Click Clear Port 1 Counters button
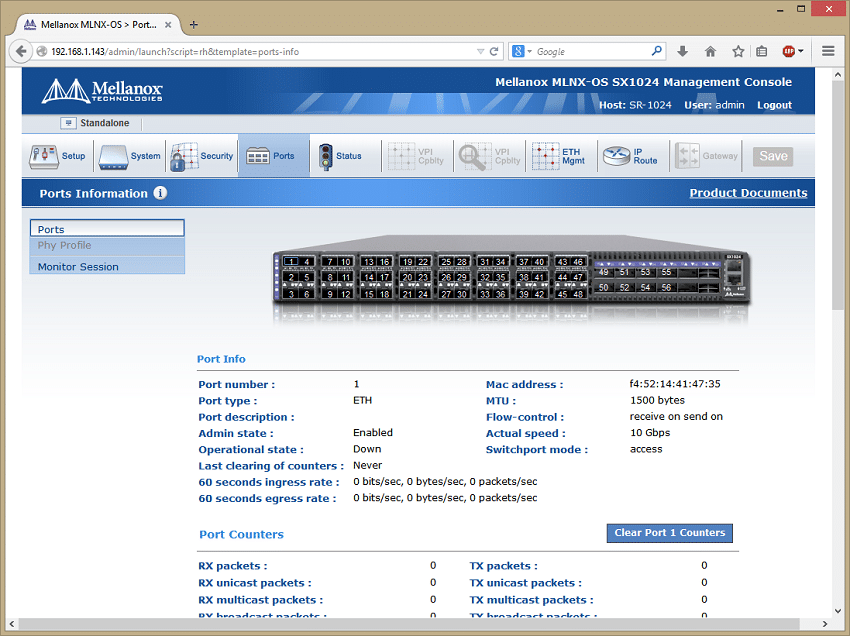This screenshot has height=636, width=850. pyautogui.click(x=669, y=532)
